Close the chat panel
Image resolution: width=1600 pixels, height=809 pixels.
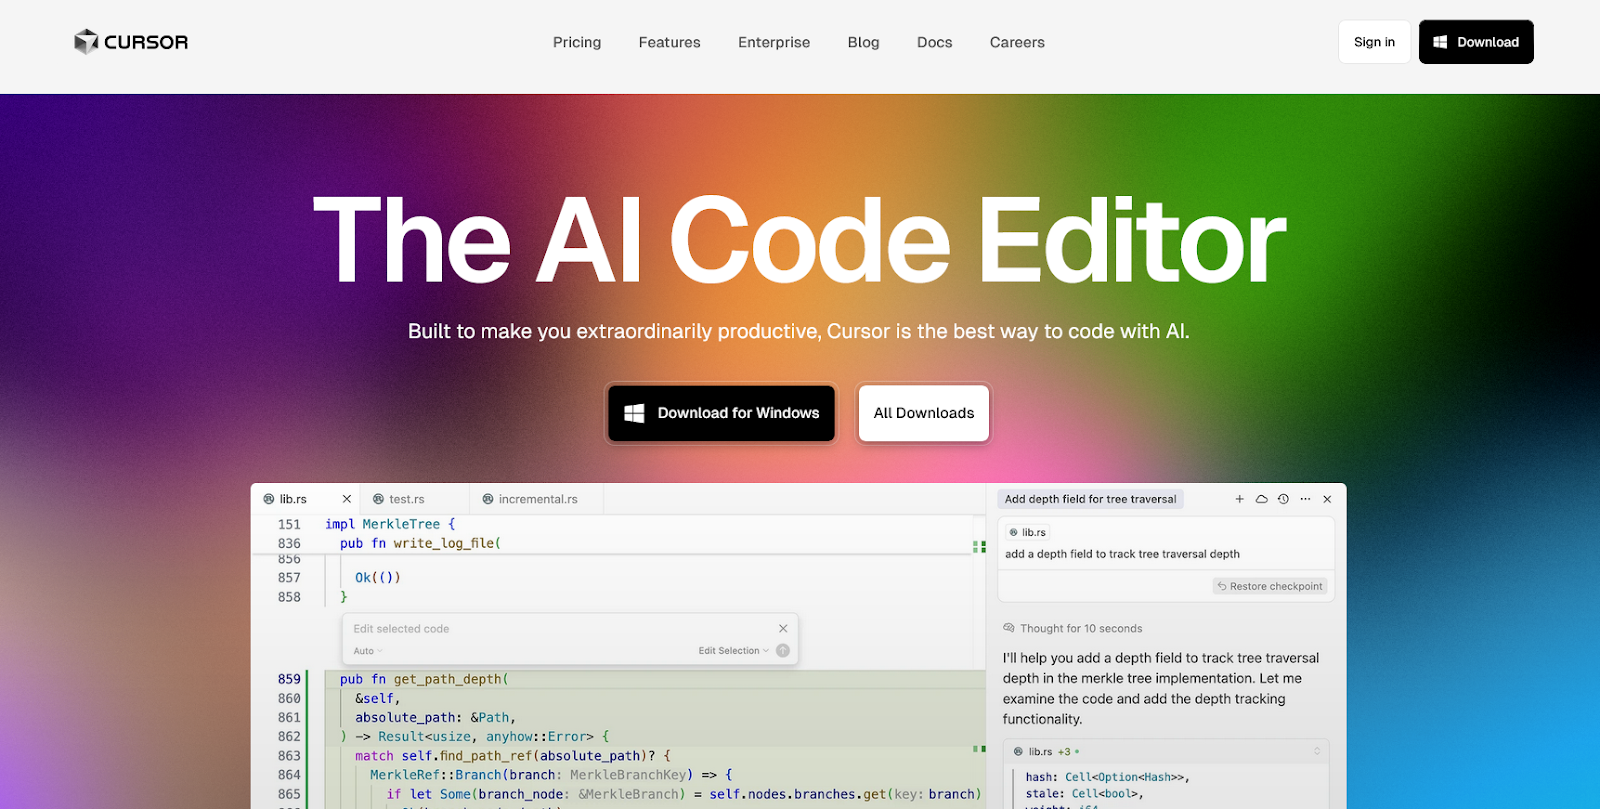[x=1327, y=499]
